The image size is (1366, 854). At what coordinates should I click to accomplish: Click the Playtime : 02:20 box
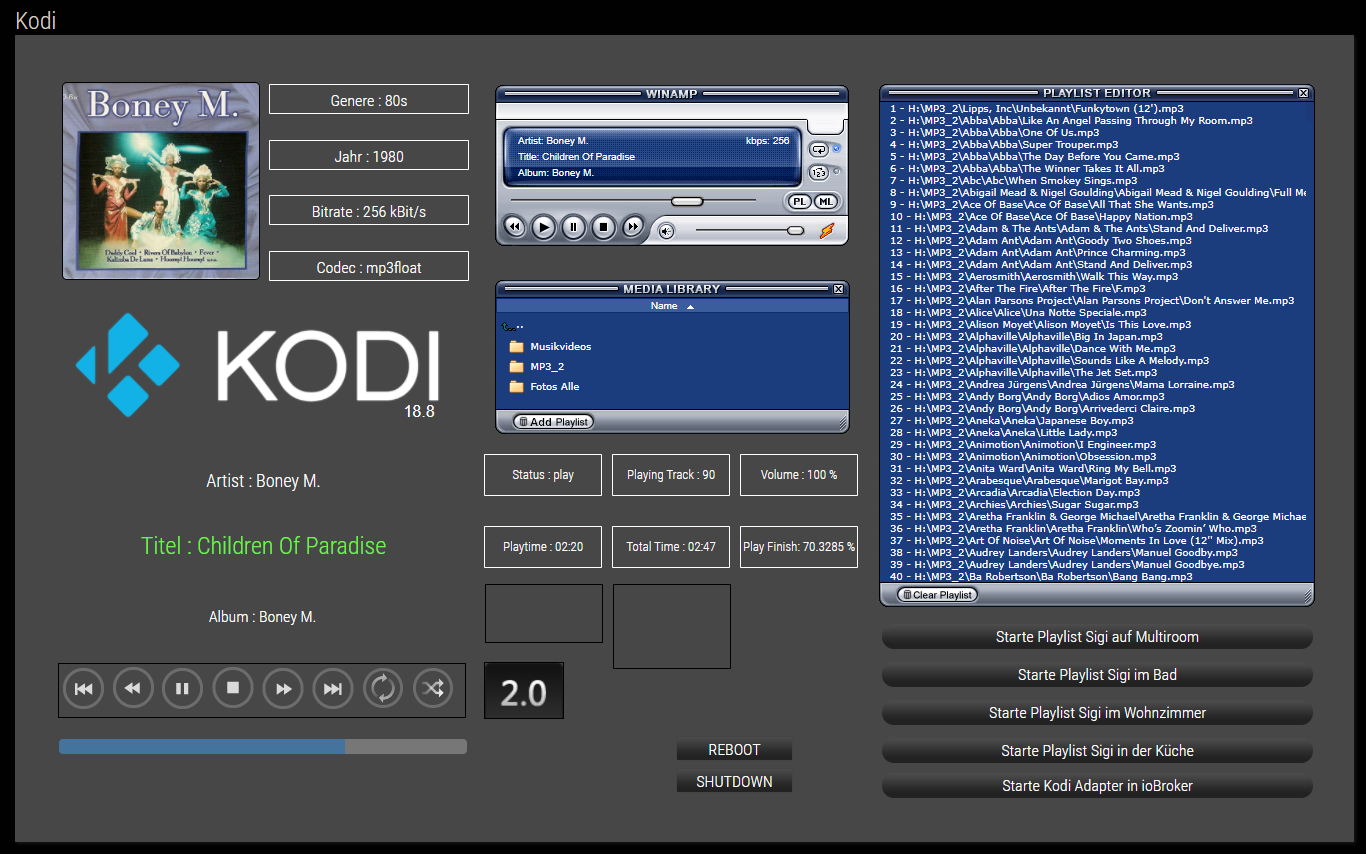pyautogui.click(x=543, y=547)
